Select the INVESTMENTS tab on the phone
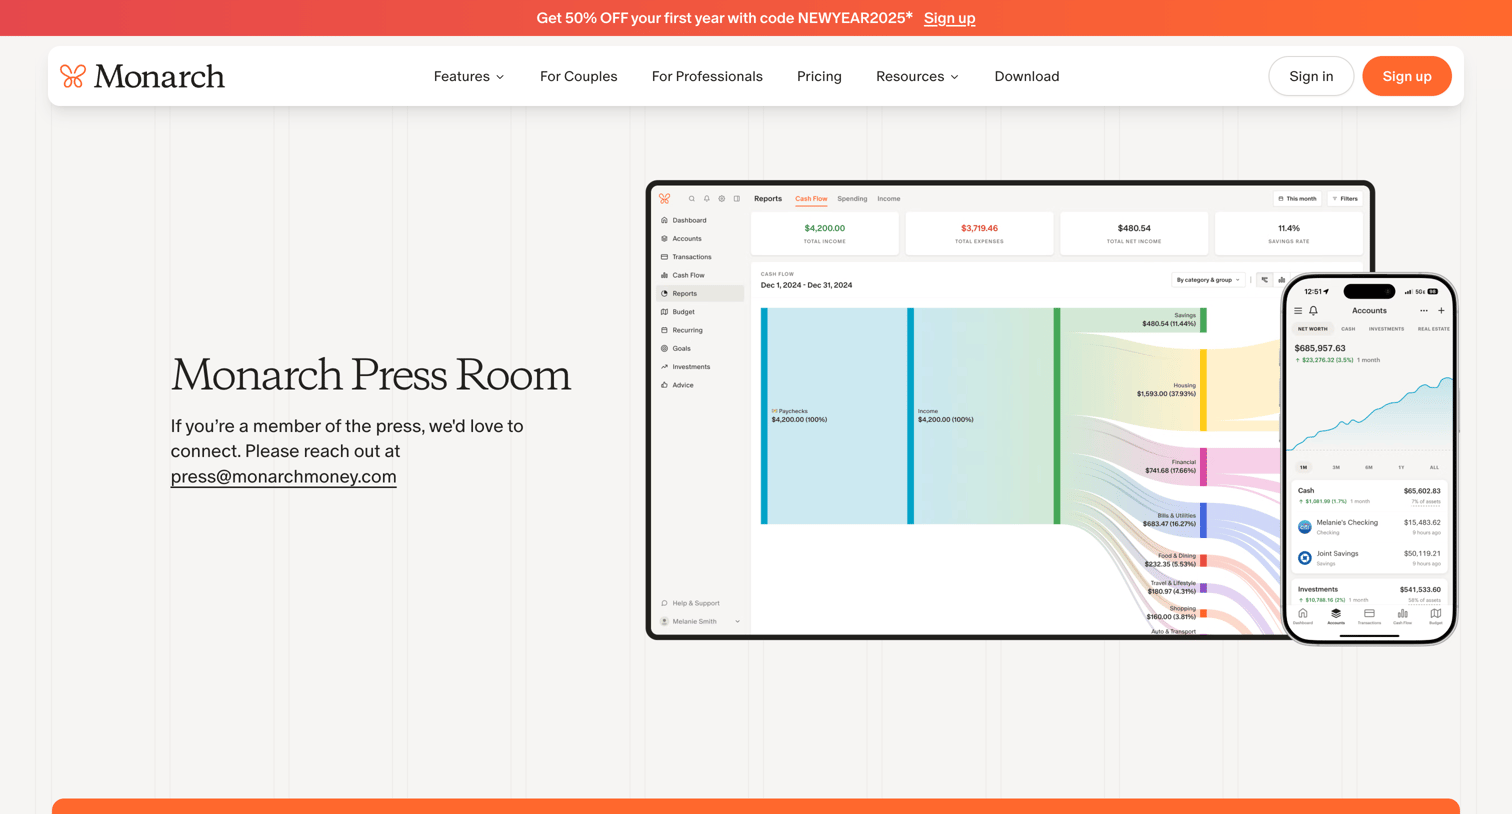The width and height of the screenshot is (1512, 814). 1386,329
